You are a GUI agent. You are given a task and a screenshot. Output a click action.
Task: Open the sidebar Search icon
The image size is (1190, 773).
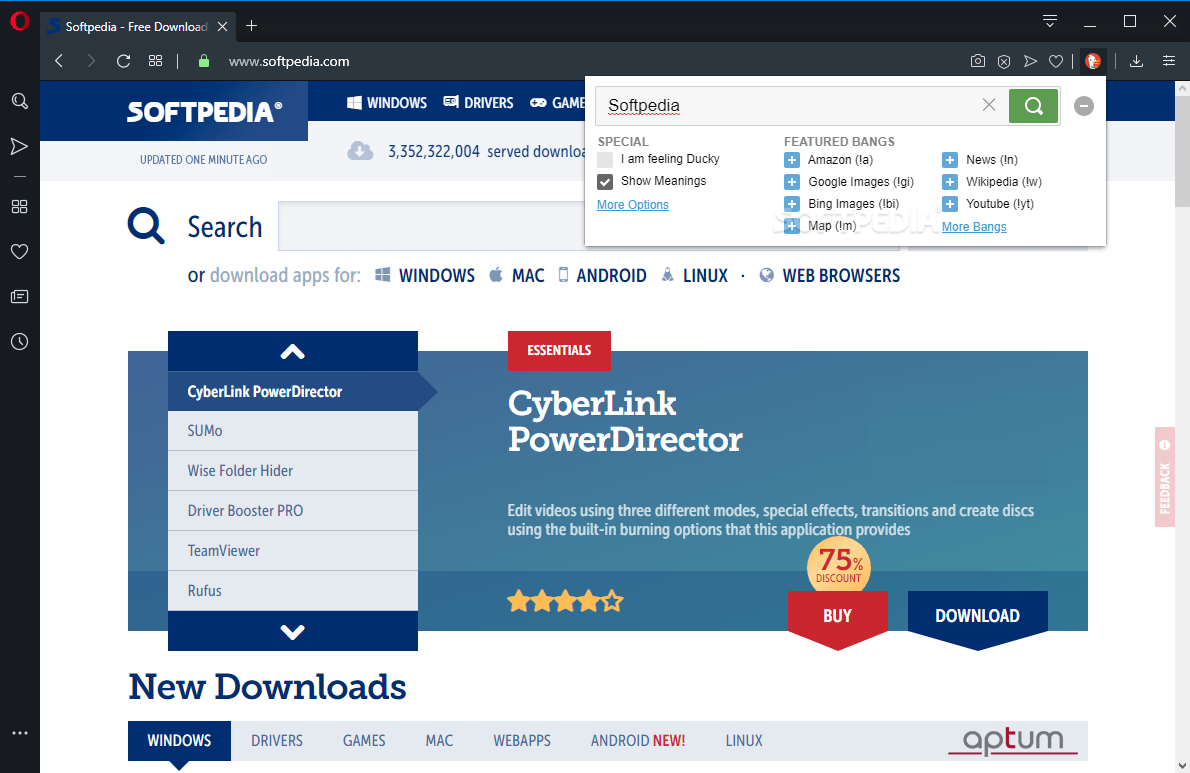pos(20,101)
